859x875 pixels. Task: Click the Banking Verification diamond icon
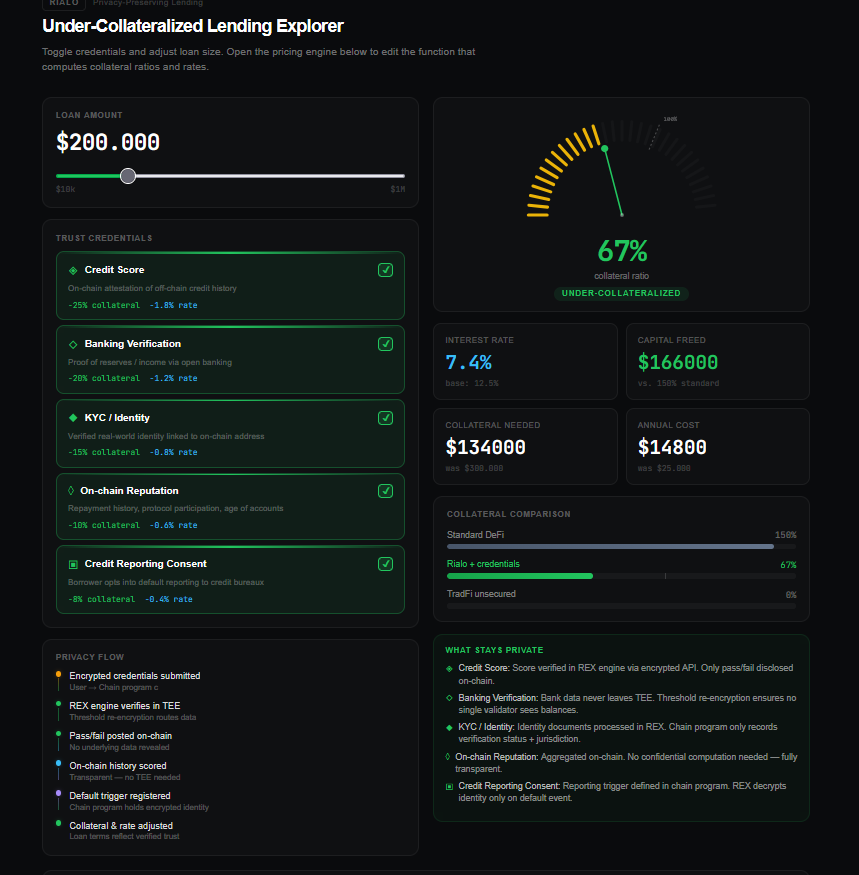(73, 344)
